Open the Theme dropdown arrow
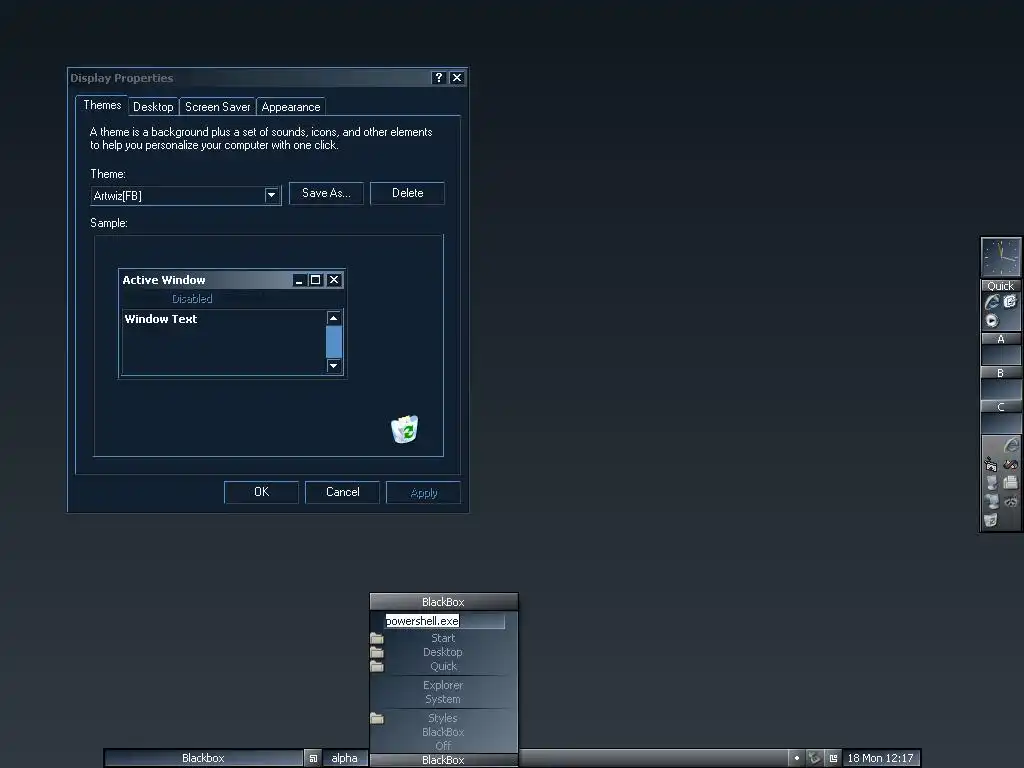This screenshot has height=768, width=1024. (272, 195)
